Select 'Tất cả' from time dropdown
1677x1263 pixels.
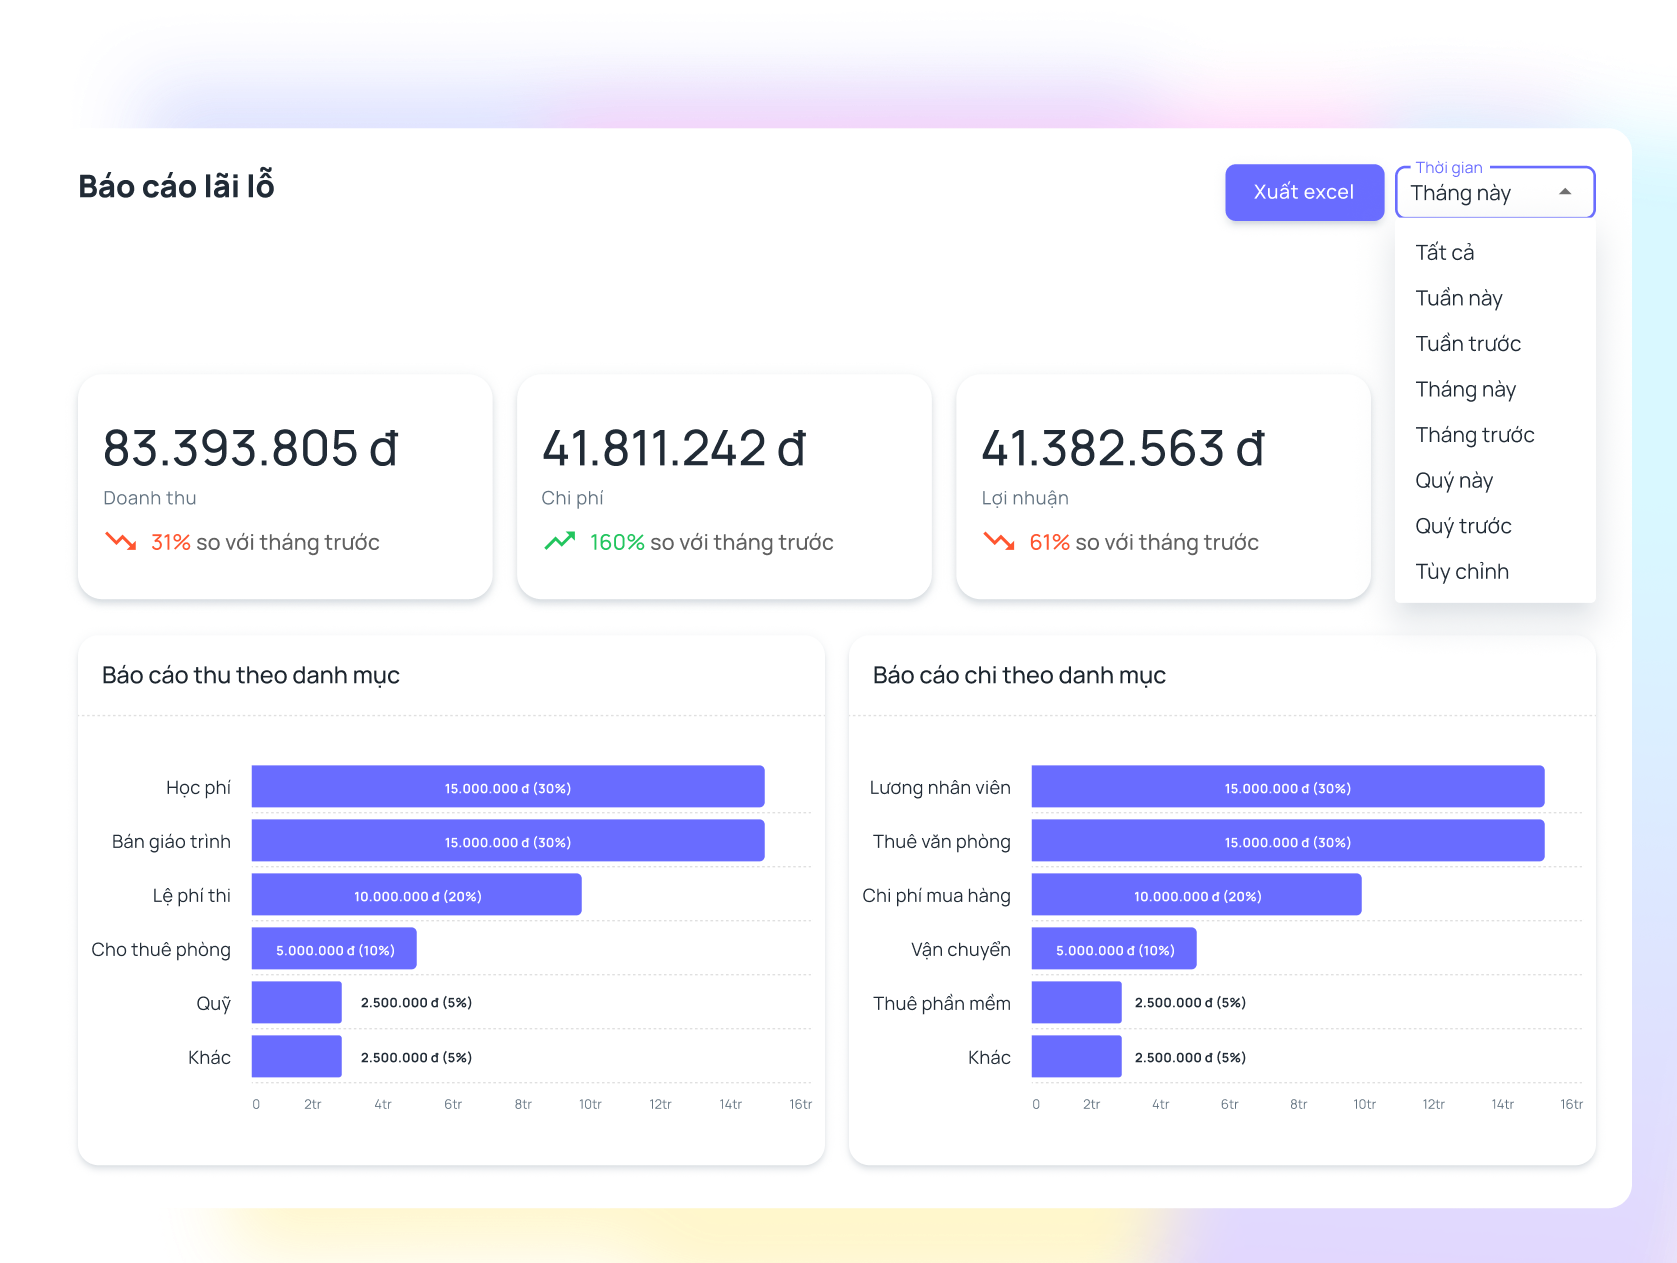coord(1445,252)
